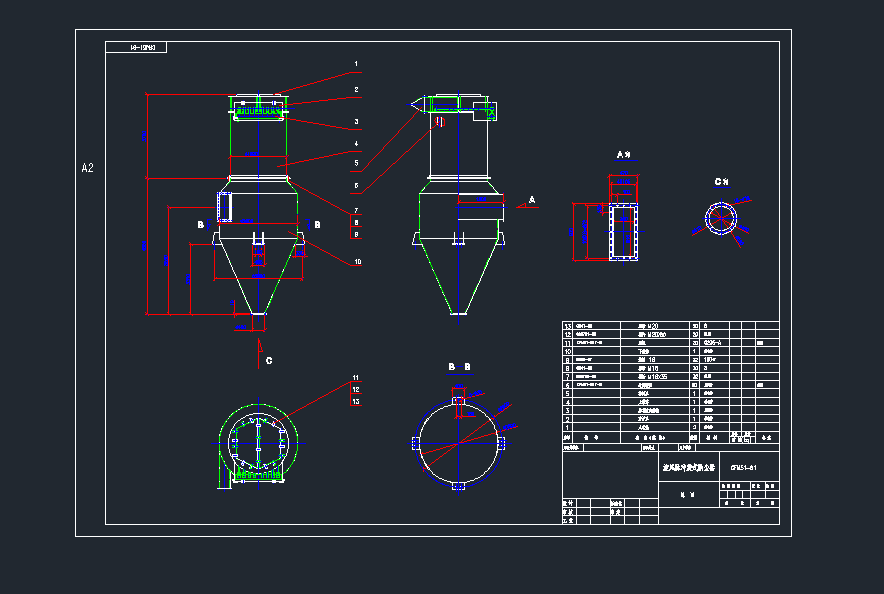Select the A-A section view label
Screen dimensions: 884x594
click(x=625, y=155)
